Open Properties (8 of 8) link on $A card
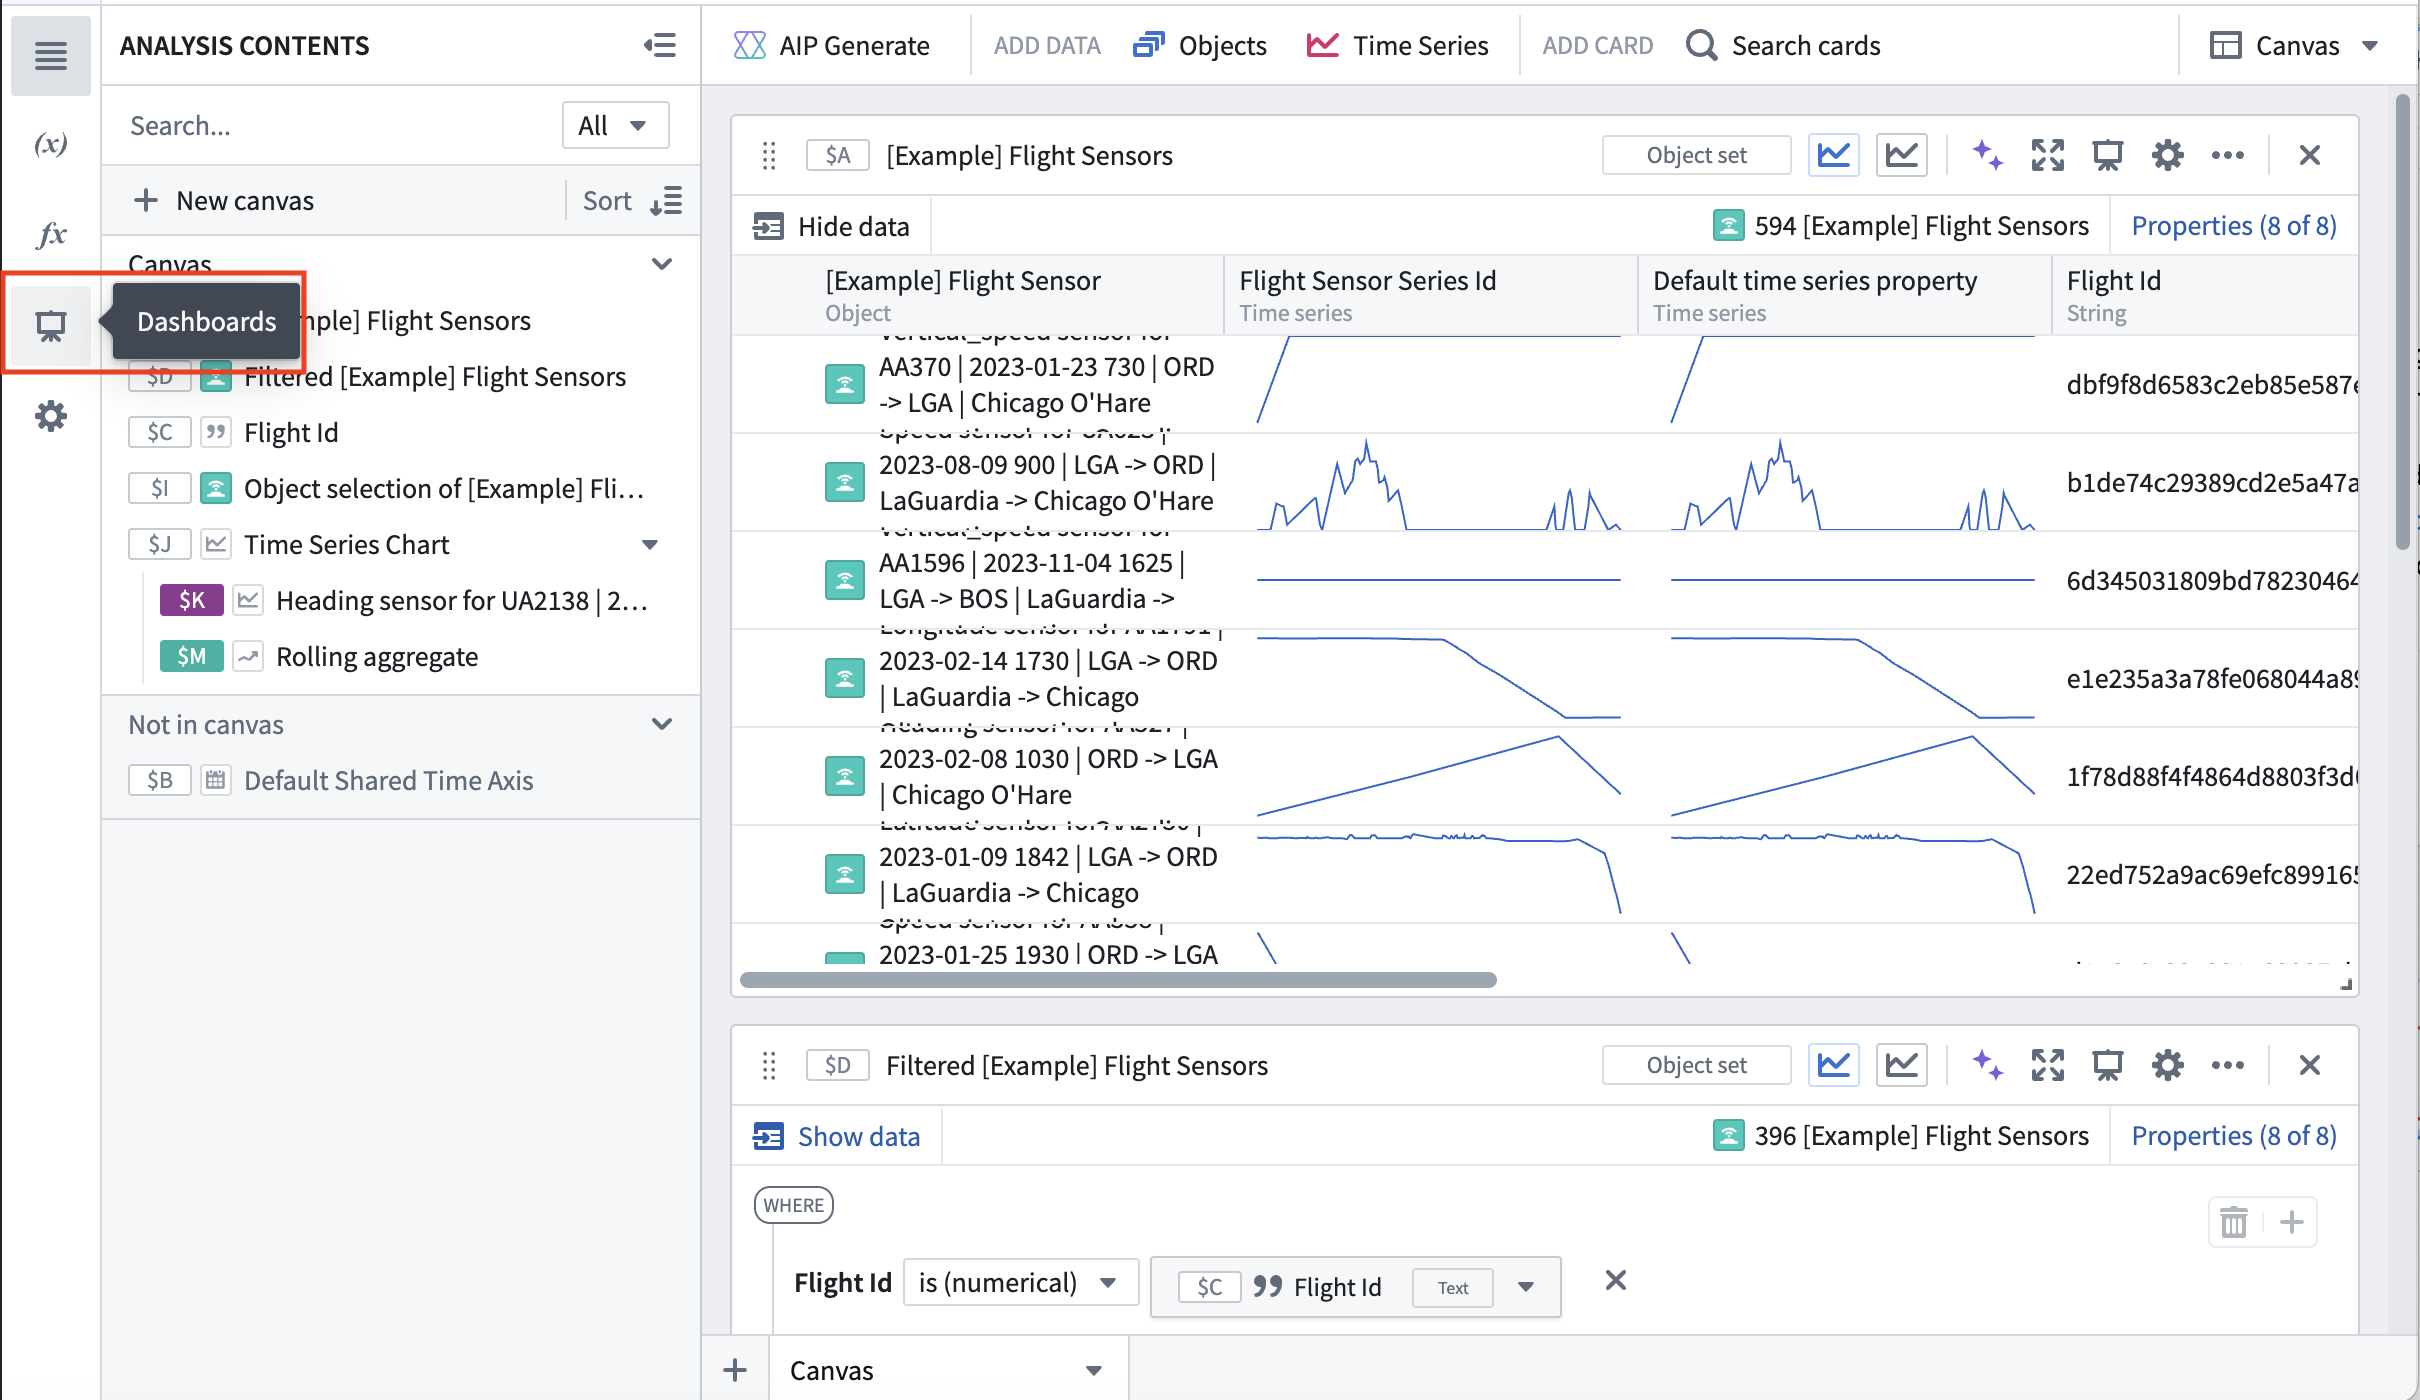Image resolution: width=2420 pixels, height=1400 pixels. pos(2234,226)
